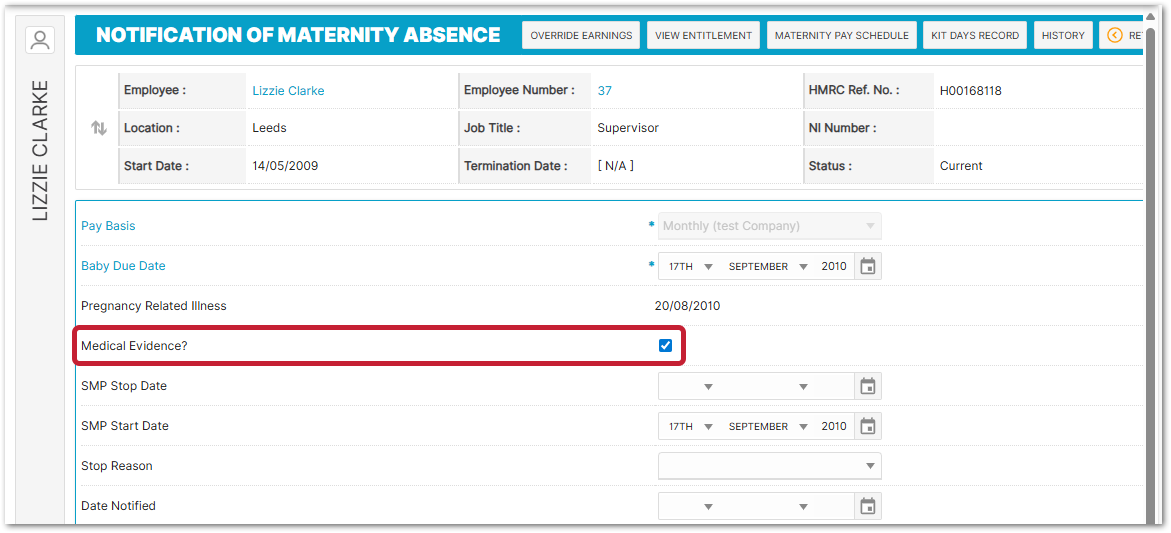Expand the Baby Due Date month dropdown

[768, 267]
